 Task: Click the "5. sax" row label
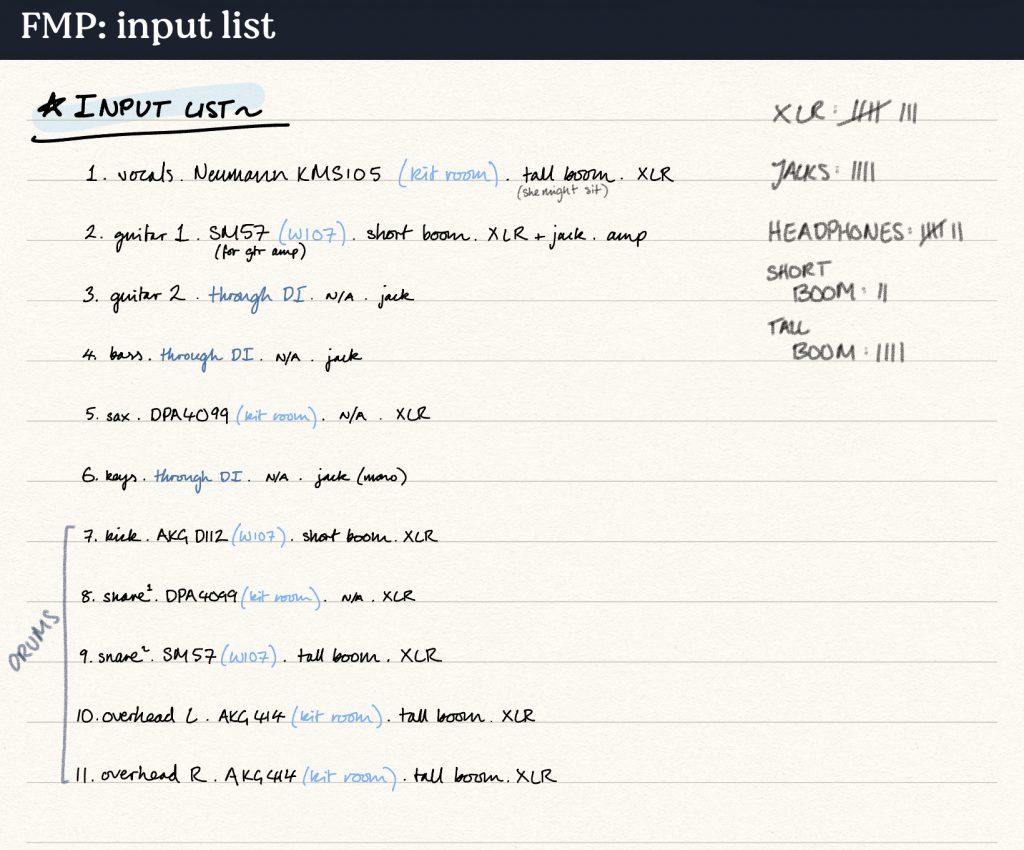coord(108,415)
